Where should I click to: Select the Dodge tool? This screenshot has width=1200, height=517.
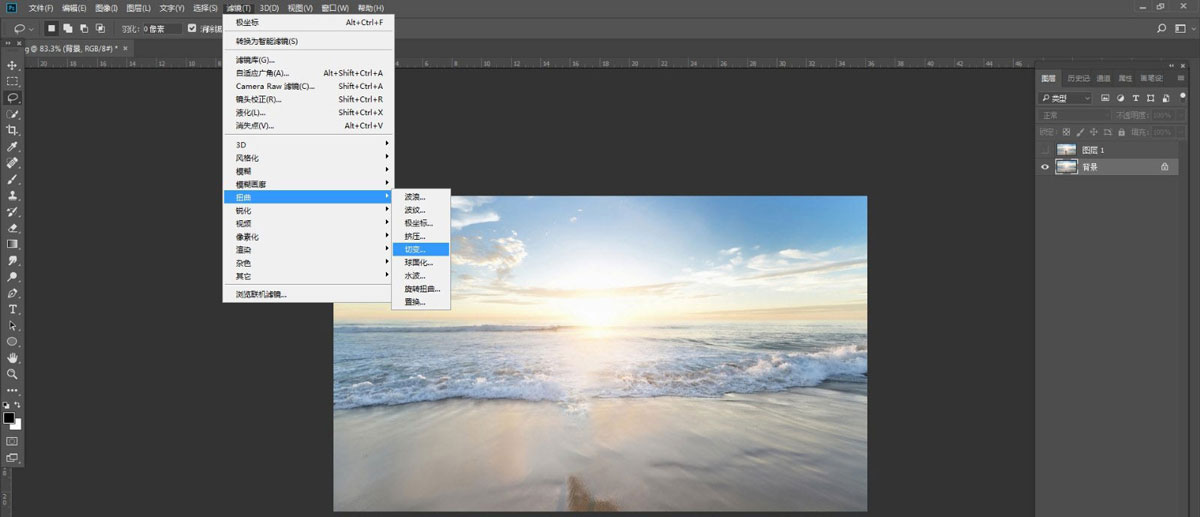[x=12, y=277]
